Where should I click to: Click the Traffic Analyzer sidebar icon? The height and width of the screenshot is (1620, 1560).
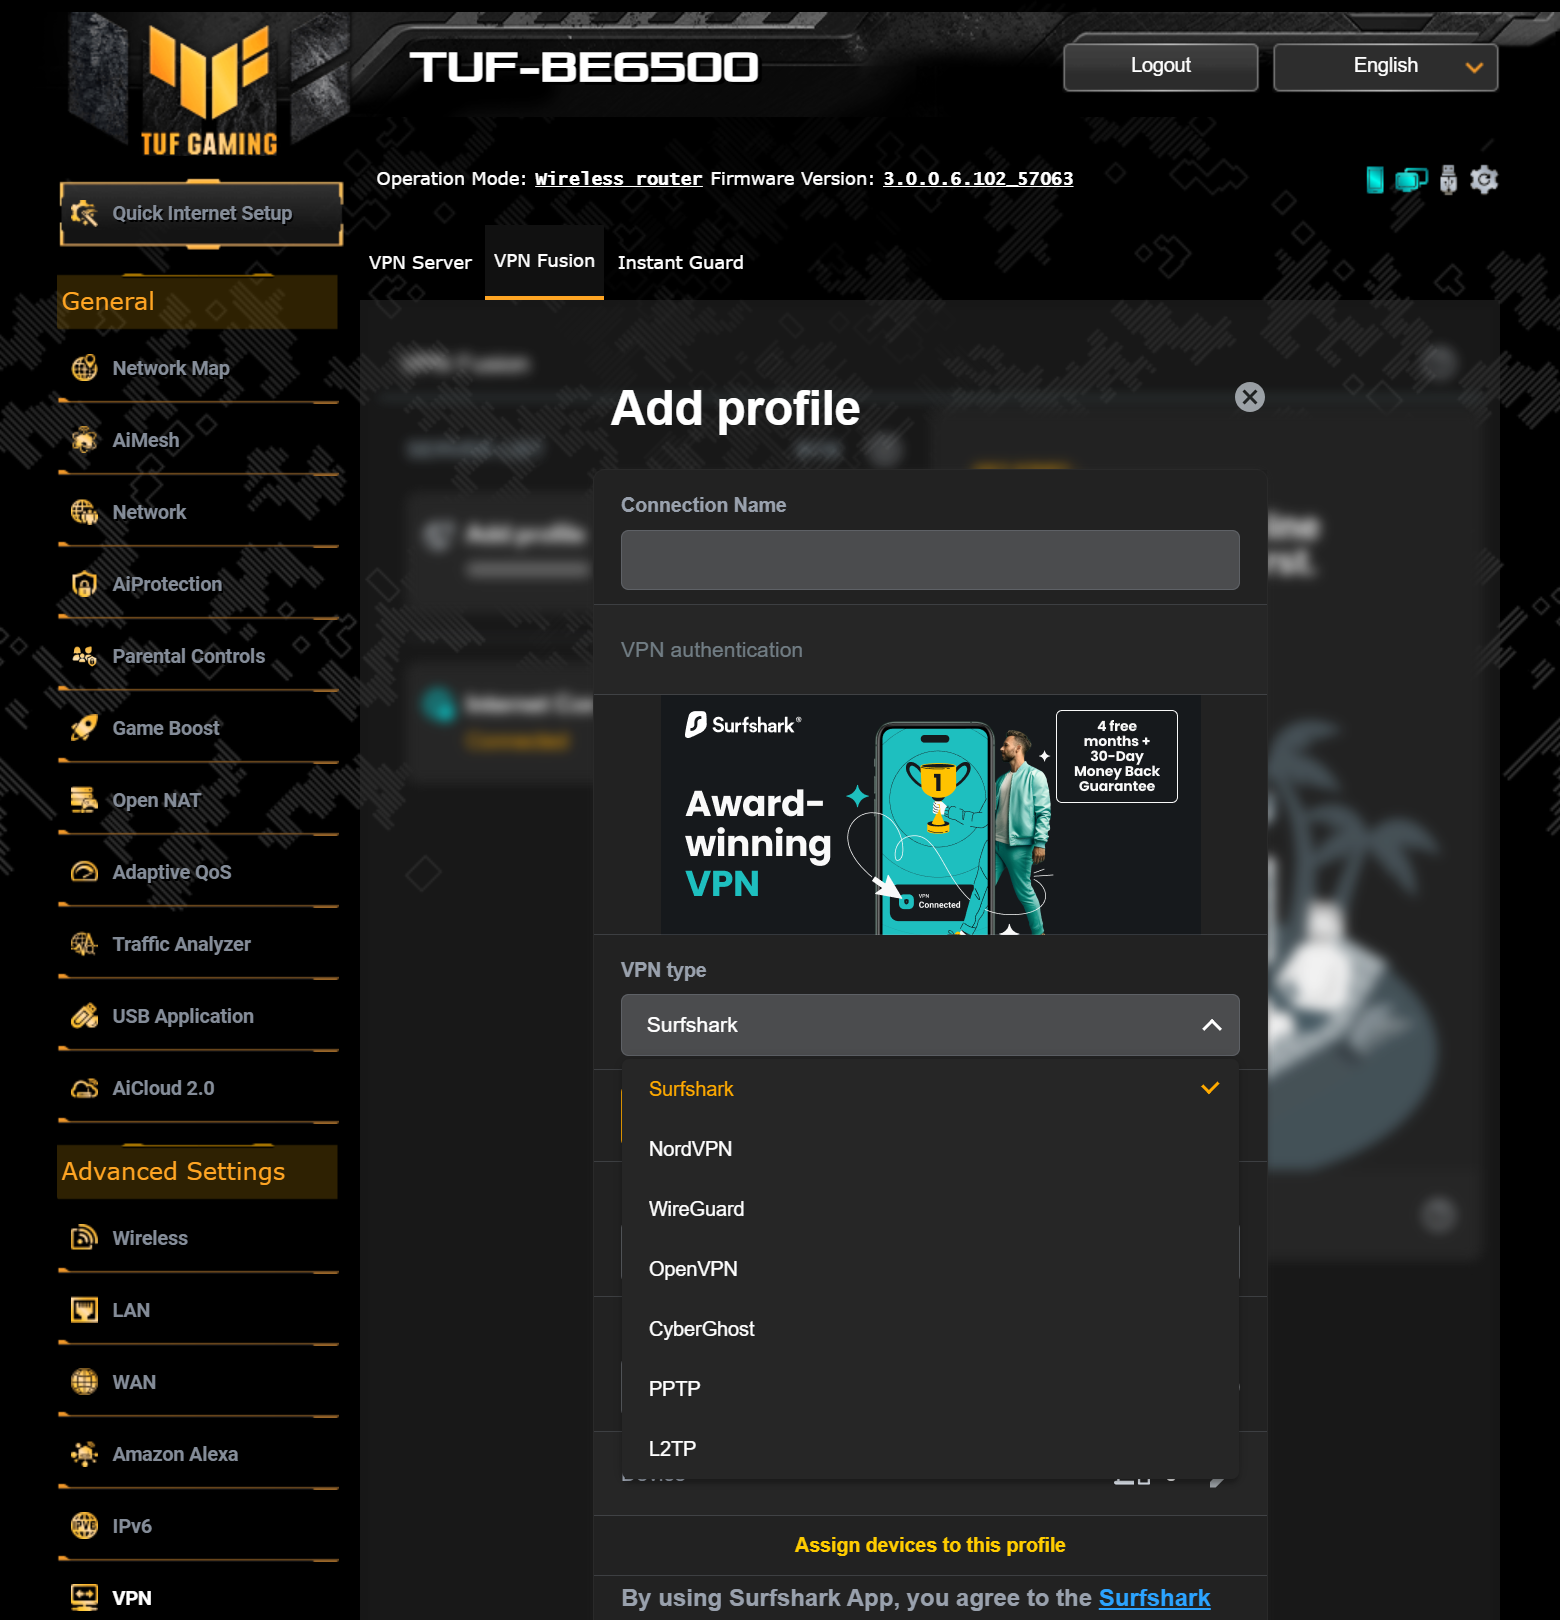(84, 944)
